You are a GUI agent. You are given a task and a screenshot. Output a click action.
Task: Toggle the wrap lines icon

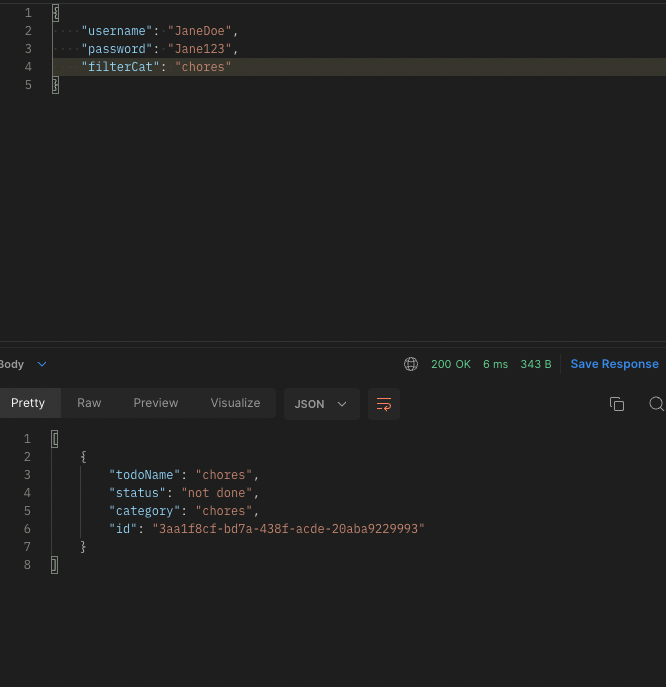pyautogui.click(x=384, y=404)
